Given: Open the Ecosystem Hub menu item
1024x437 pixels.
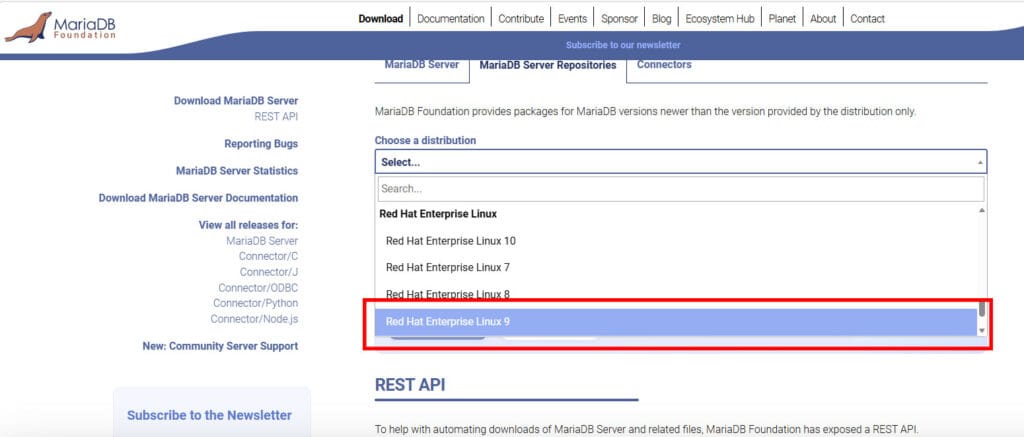Looking at the screenshot, I should 720,19.
